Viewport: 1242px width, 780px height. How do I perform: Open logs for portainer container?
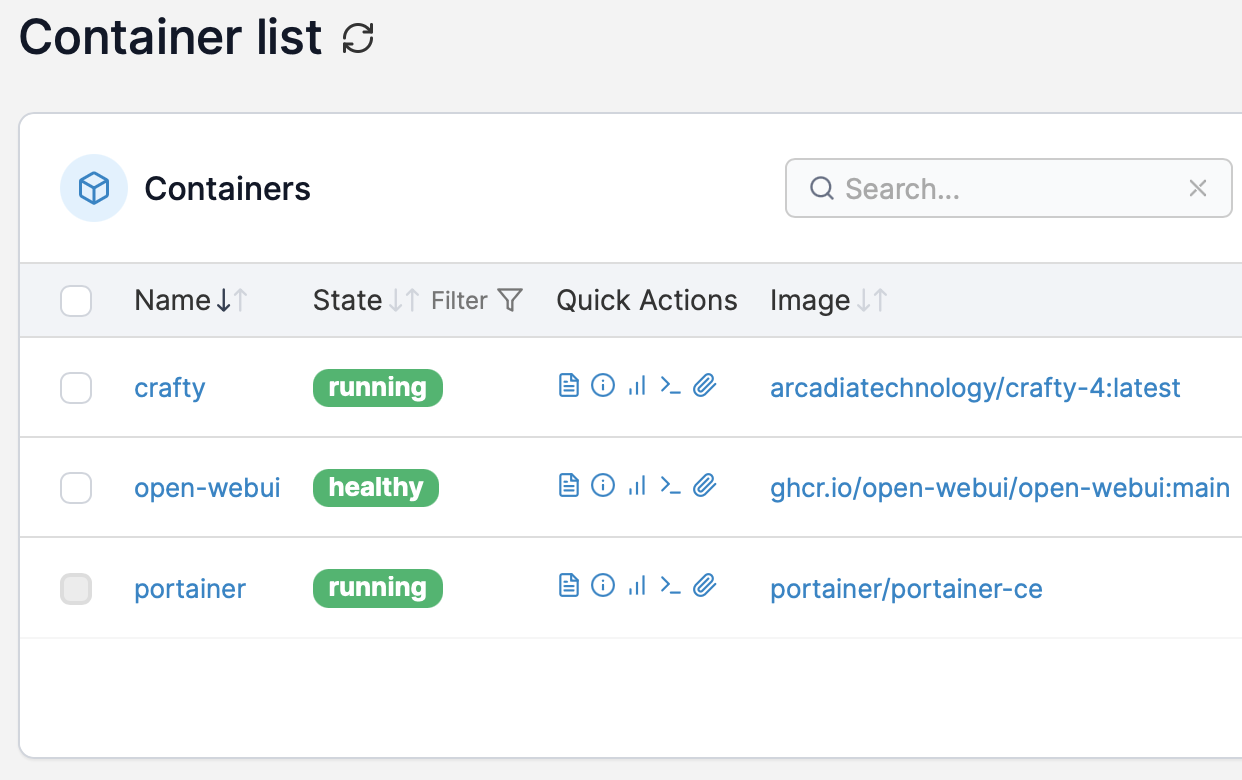(568, 586)
